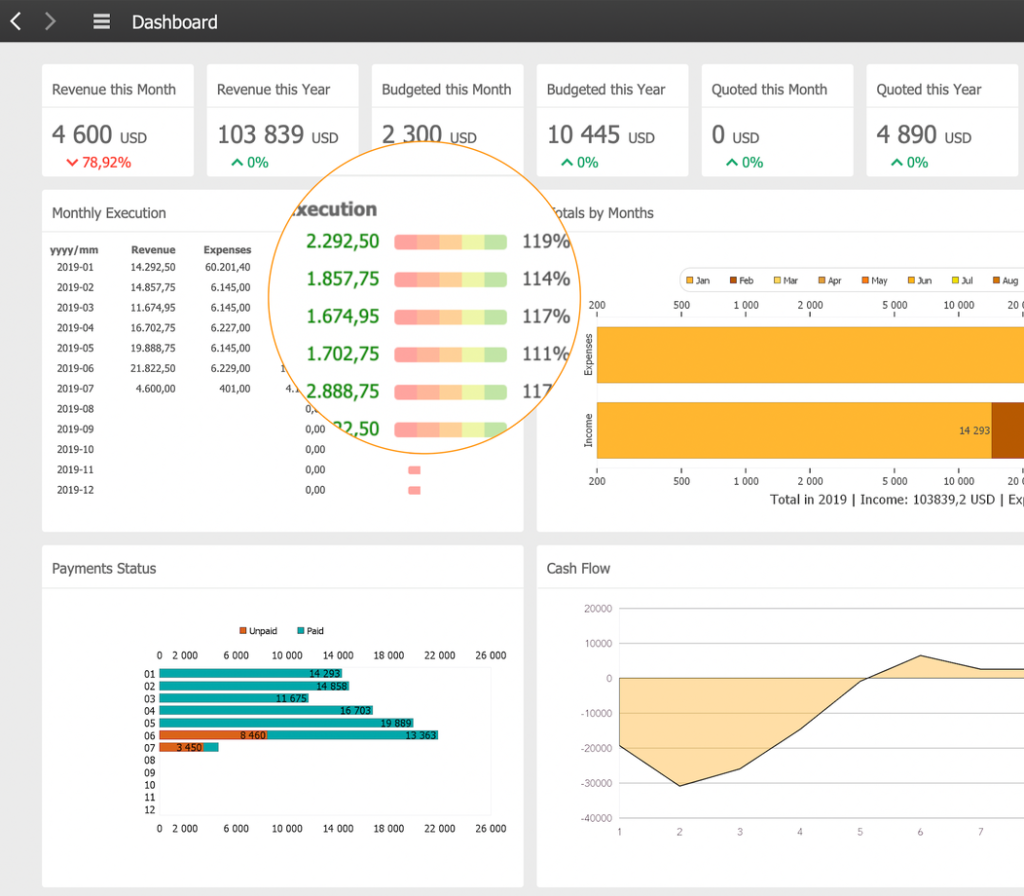Click red down arrow under Revenue this Month
The height and width of the screenshot is (896, 1024).
coord(71,162)
